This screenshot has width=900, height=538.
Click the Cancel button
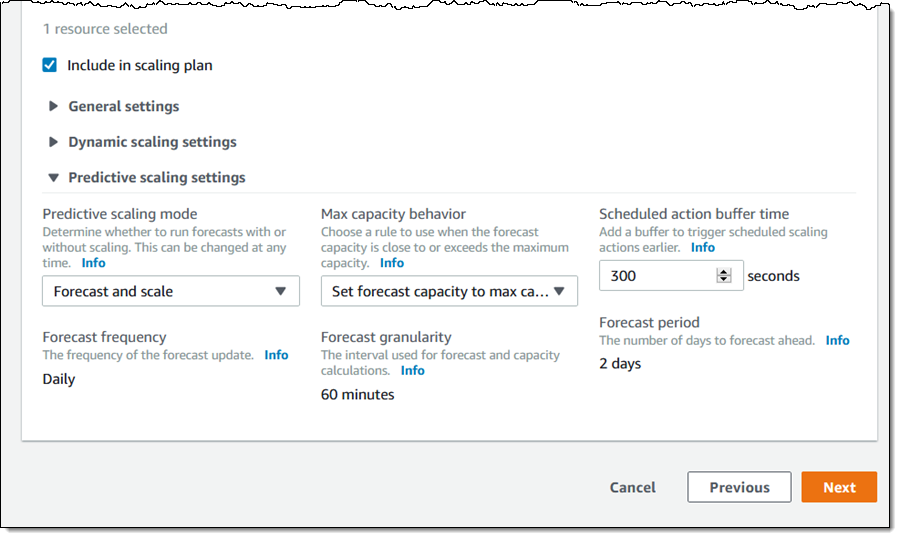click(x=633, y=487)
